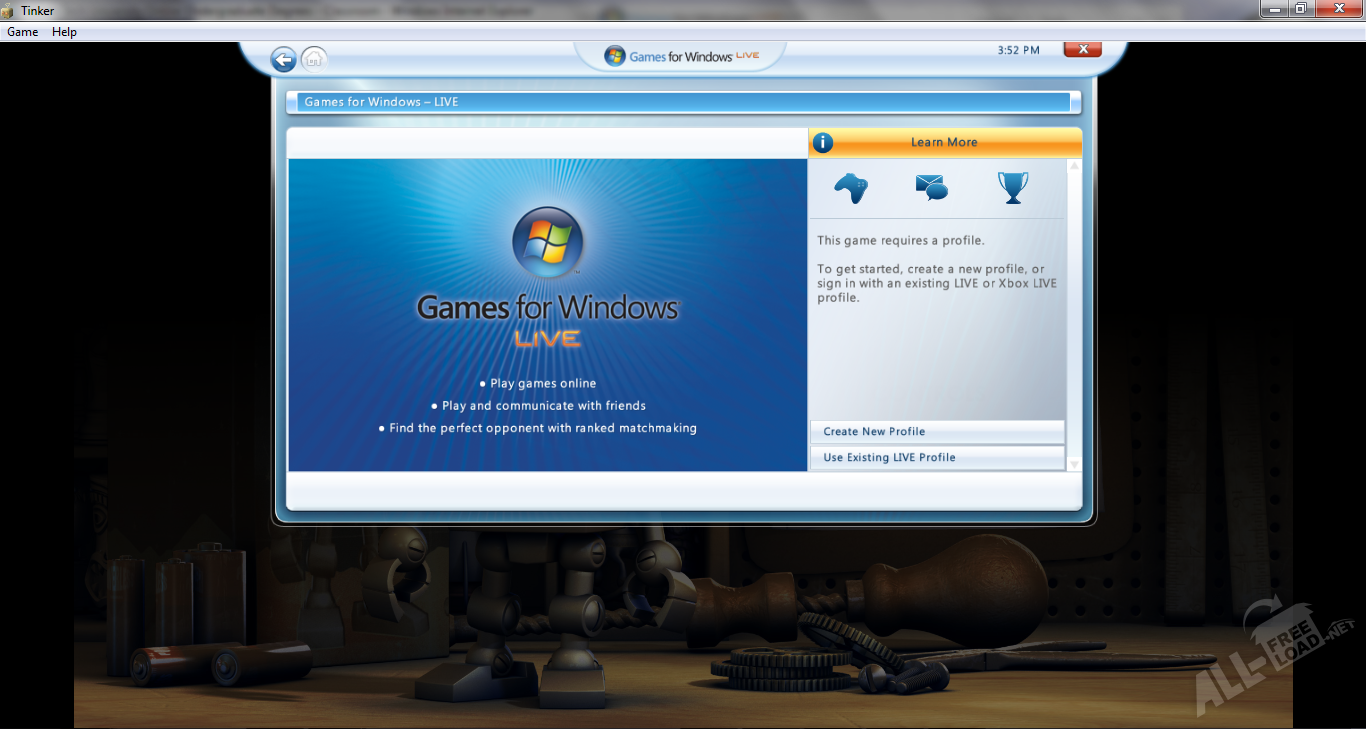Close the LIVE overlay with red X
1366x729 pixels.
pos(1082,49)
